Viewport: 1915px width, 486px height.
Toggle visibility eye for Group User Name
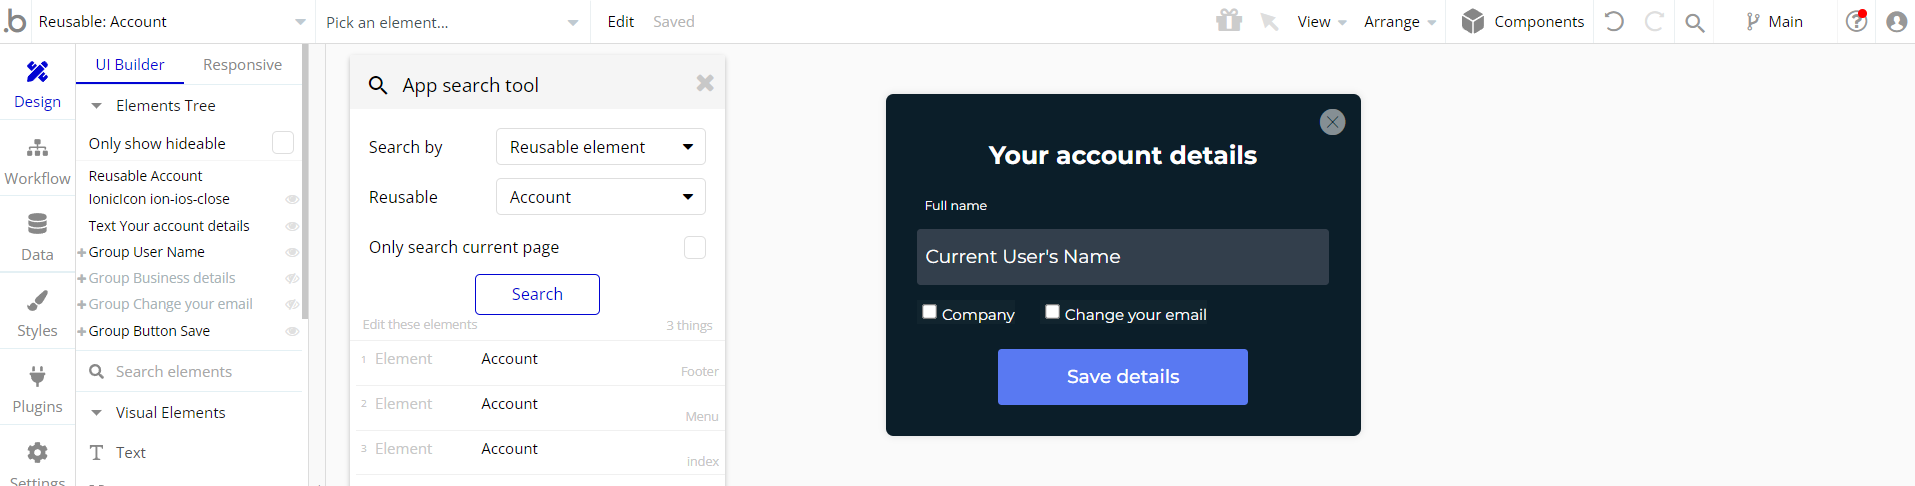pos(292,252)
